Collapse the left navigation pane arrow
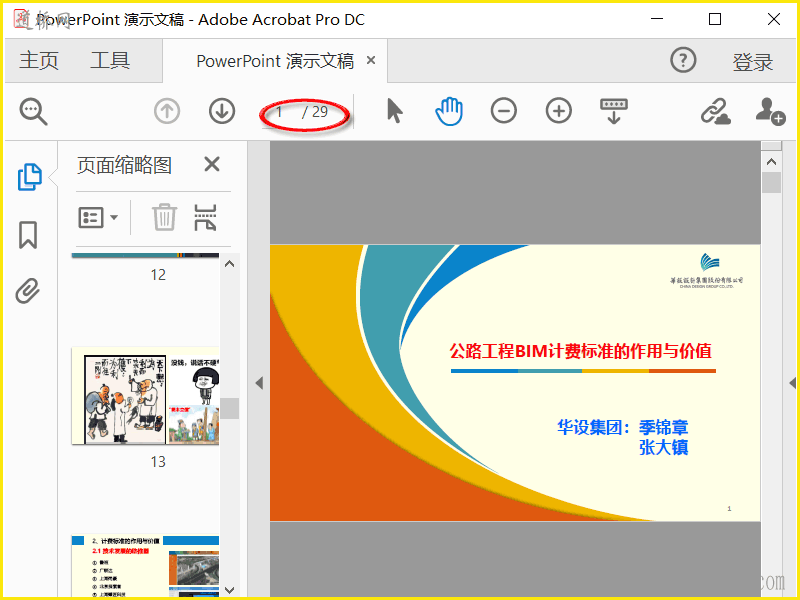The height and width of the screenshot is (600, 800). coord(259,383)
